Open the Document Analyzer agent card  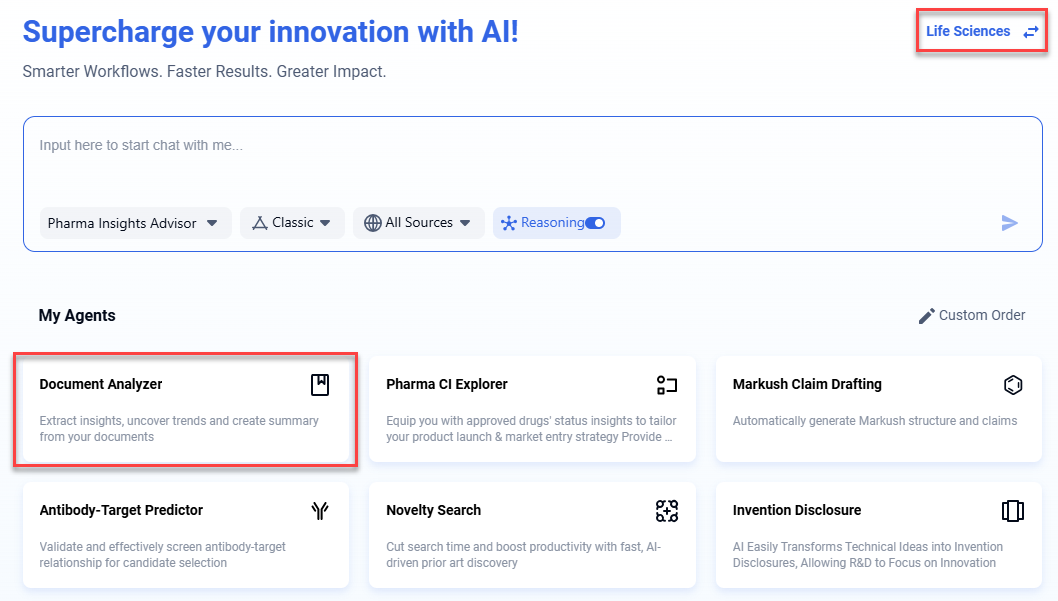pos(185,410)
